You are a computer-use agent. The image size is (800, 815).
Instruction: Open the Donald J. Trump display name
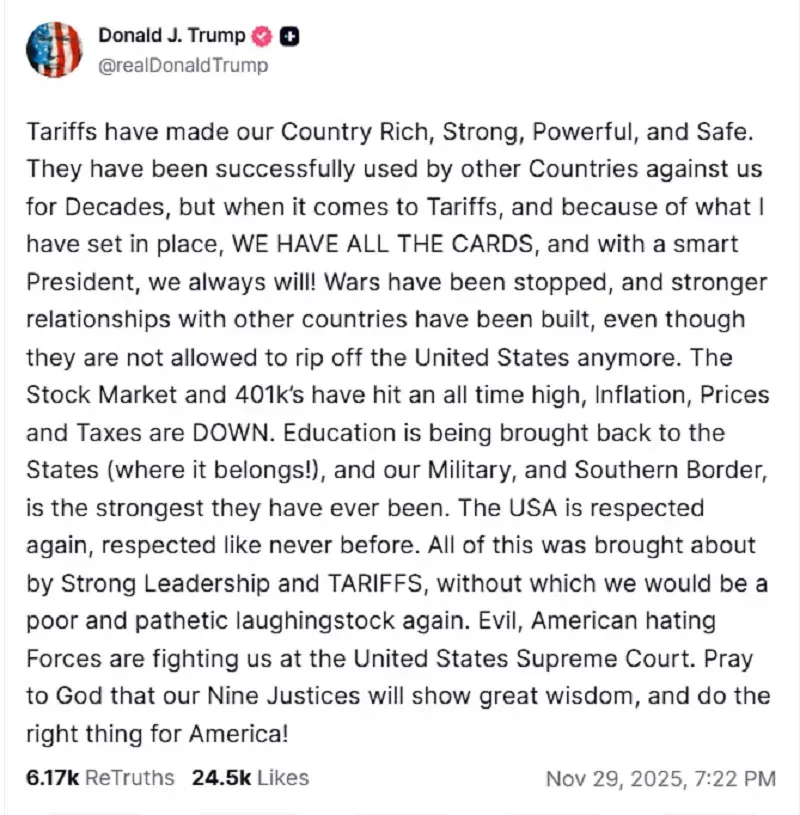(x=171, y=36)
